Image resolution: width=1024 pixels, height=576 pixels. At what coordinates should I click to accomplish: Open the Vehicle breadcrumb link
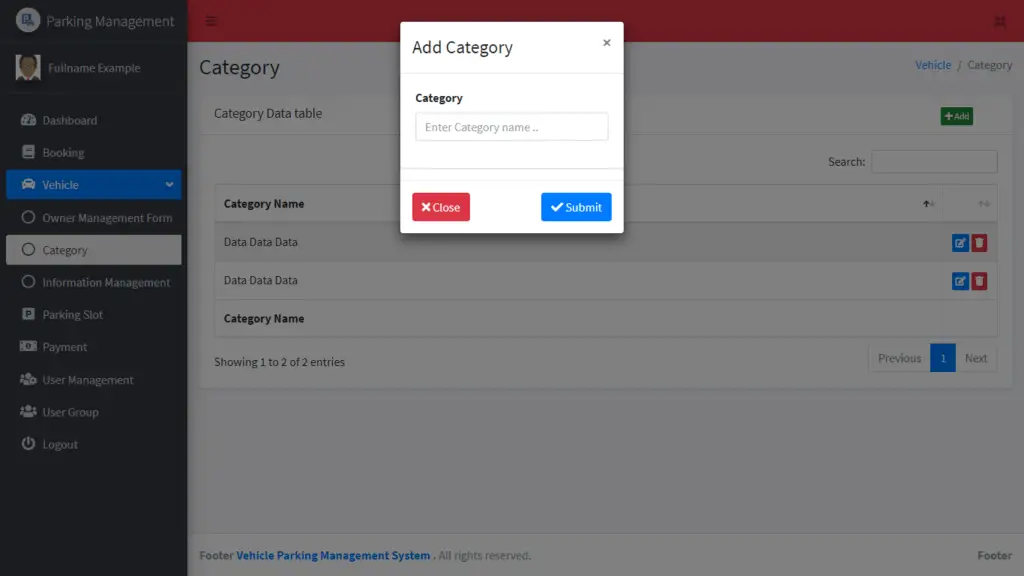pyautogui.click(x=933, y=64)
